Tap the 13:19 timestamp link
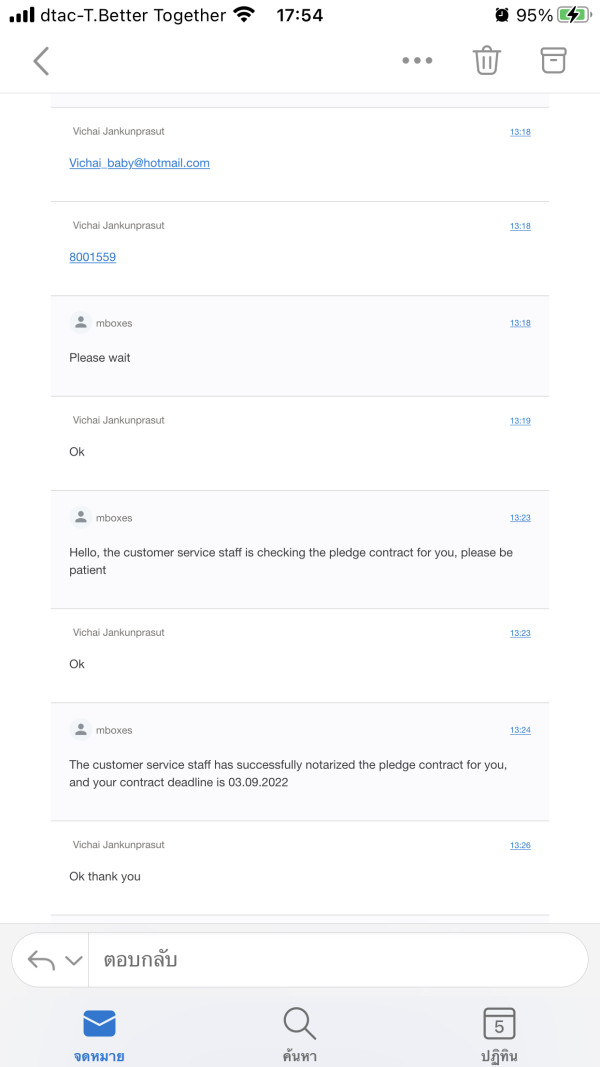Viewport: 600px width, 1067px height. pyautogui.click(x=520, y=421)
